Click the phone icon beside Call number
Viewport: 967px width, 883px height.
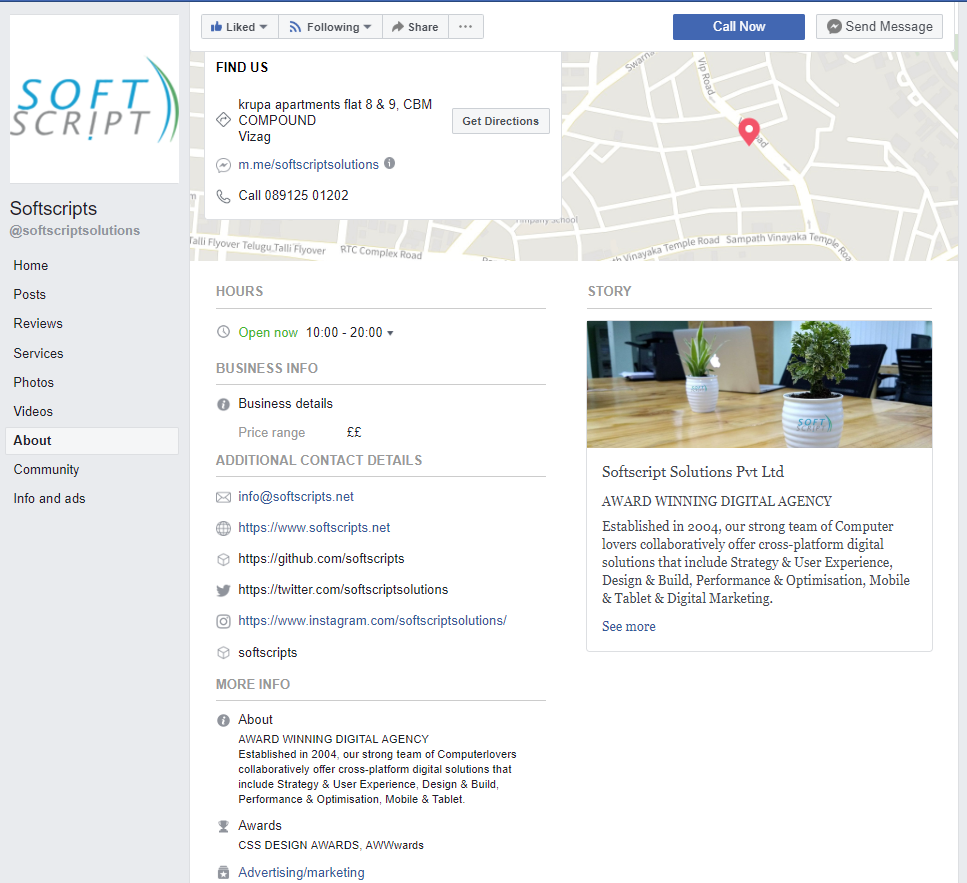point(223,196)
